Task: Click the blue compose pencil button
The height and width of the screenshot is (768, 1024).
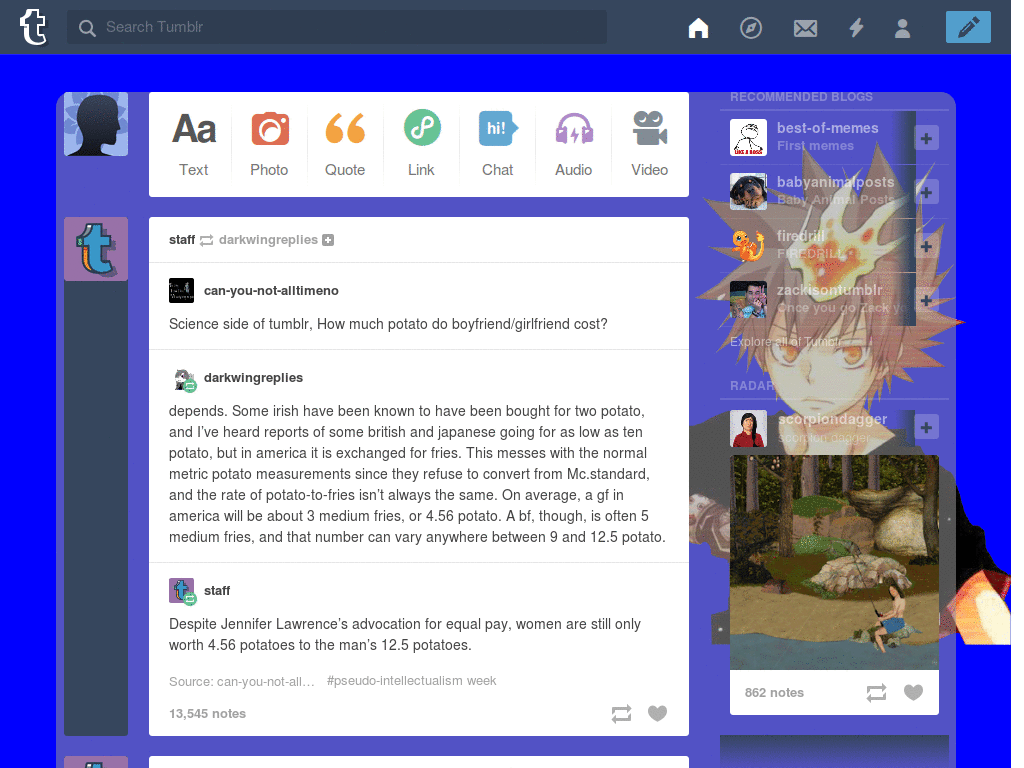Action: (x=968, y=27)
